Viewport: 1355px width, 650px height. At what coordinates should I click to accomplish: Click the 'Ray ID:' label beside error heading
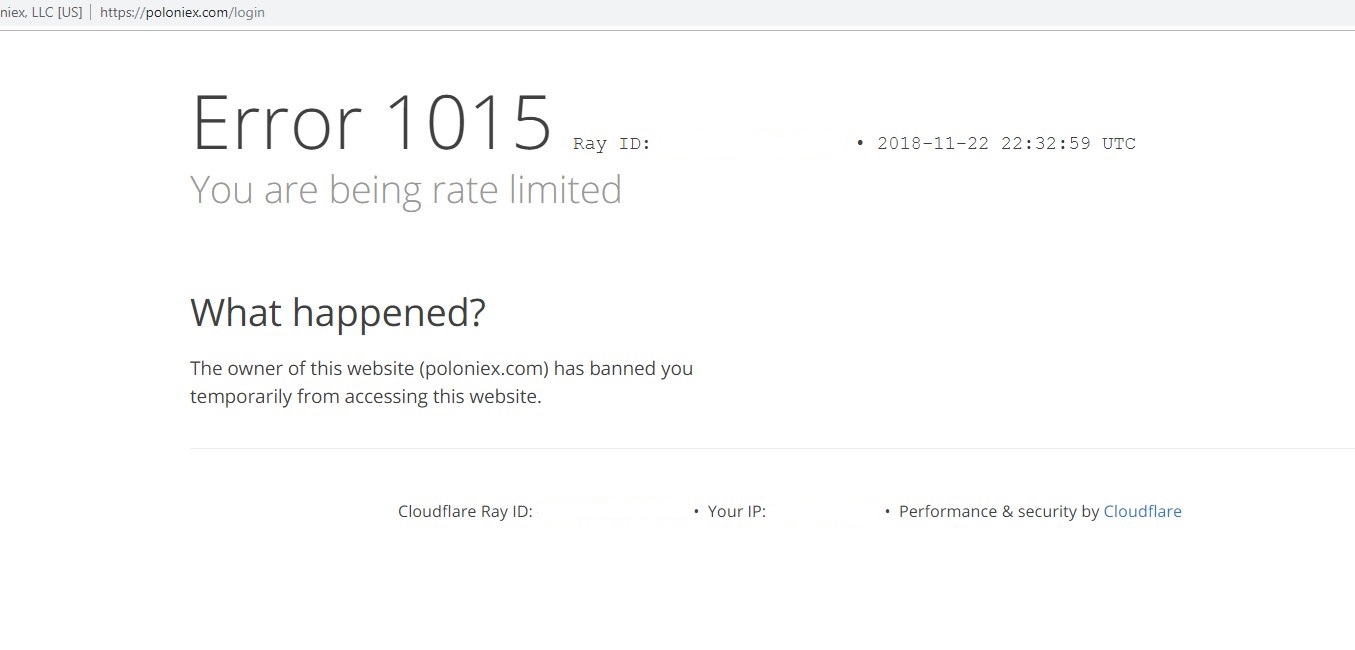pos(612,143)
